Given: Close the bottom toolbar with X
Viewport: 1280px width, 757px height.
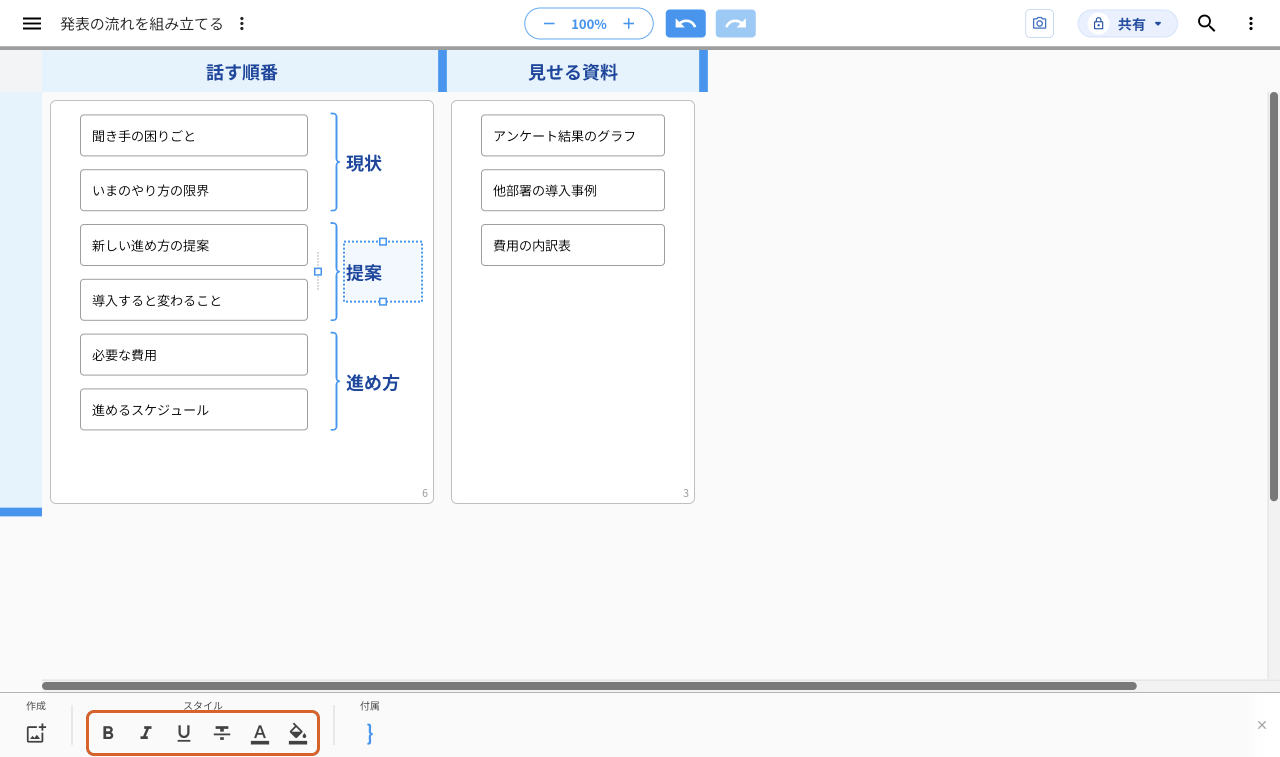Looking at the screenshot, I should pyautogui.click(x=1262, y=725).
